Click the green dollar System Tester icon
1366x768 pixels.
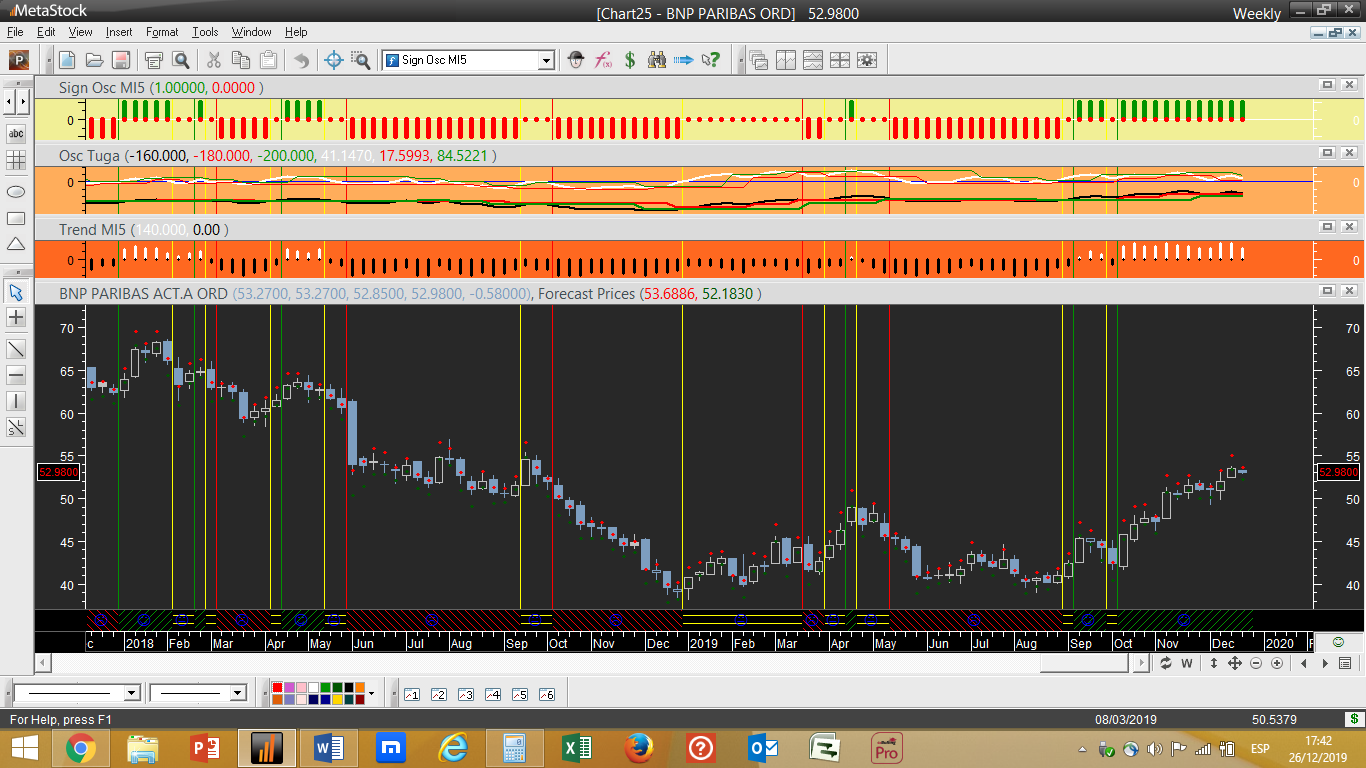(630, 60)
